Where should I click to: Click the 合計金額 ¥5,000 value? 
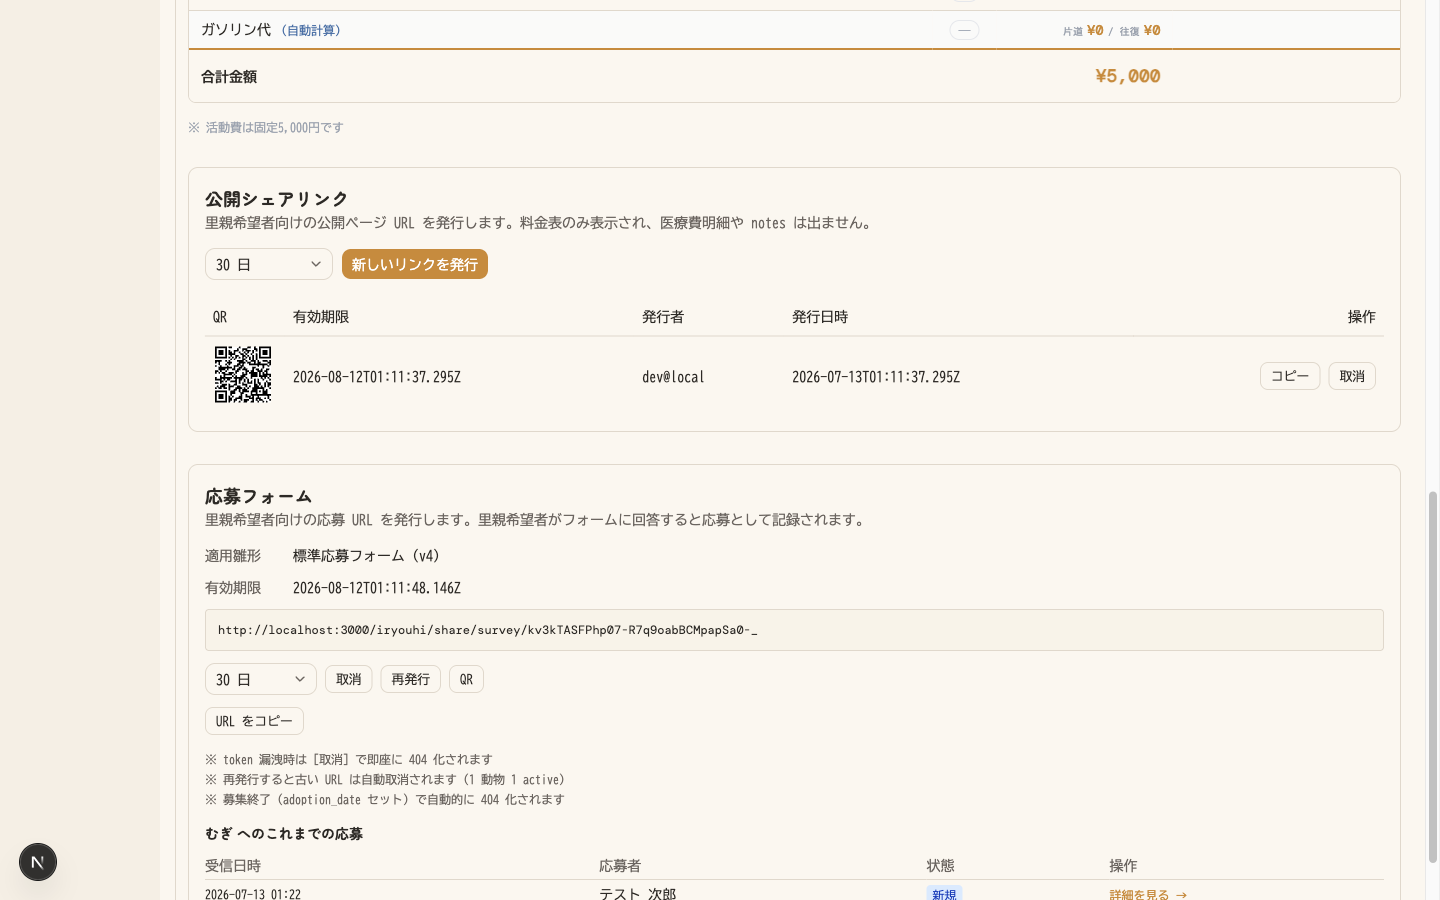(x=1128, y=76)
